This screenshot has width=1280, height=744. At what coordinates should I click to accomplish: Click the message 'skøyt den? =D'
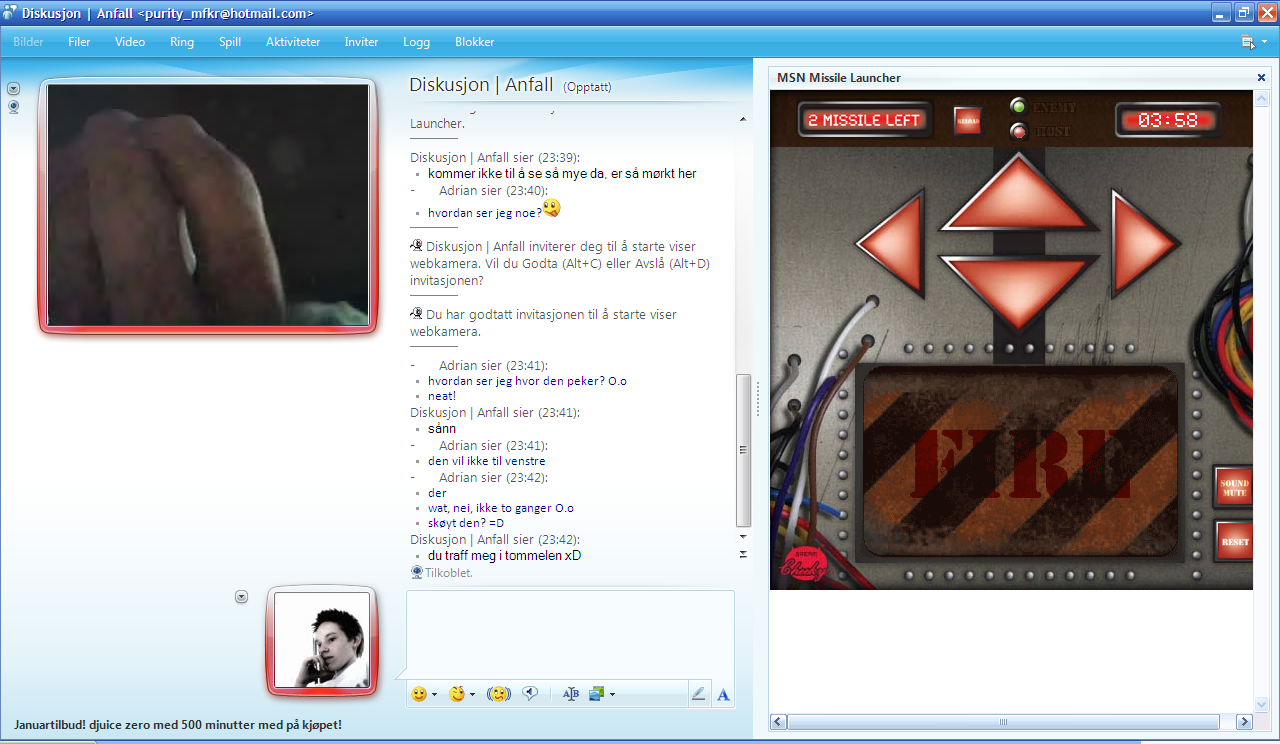pos(466,523)
